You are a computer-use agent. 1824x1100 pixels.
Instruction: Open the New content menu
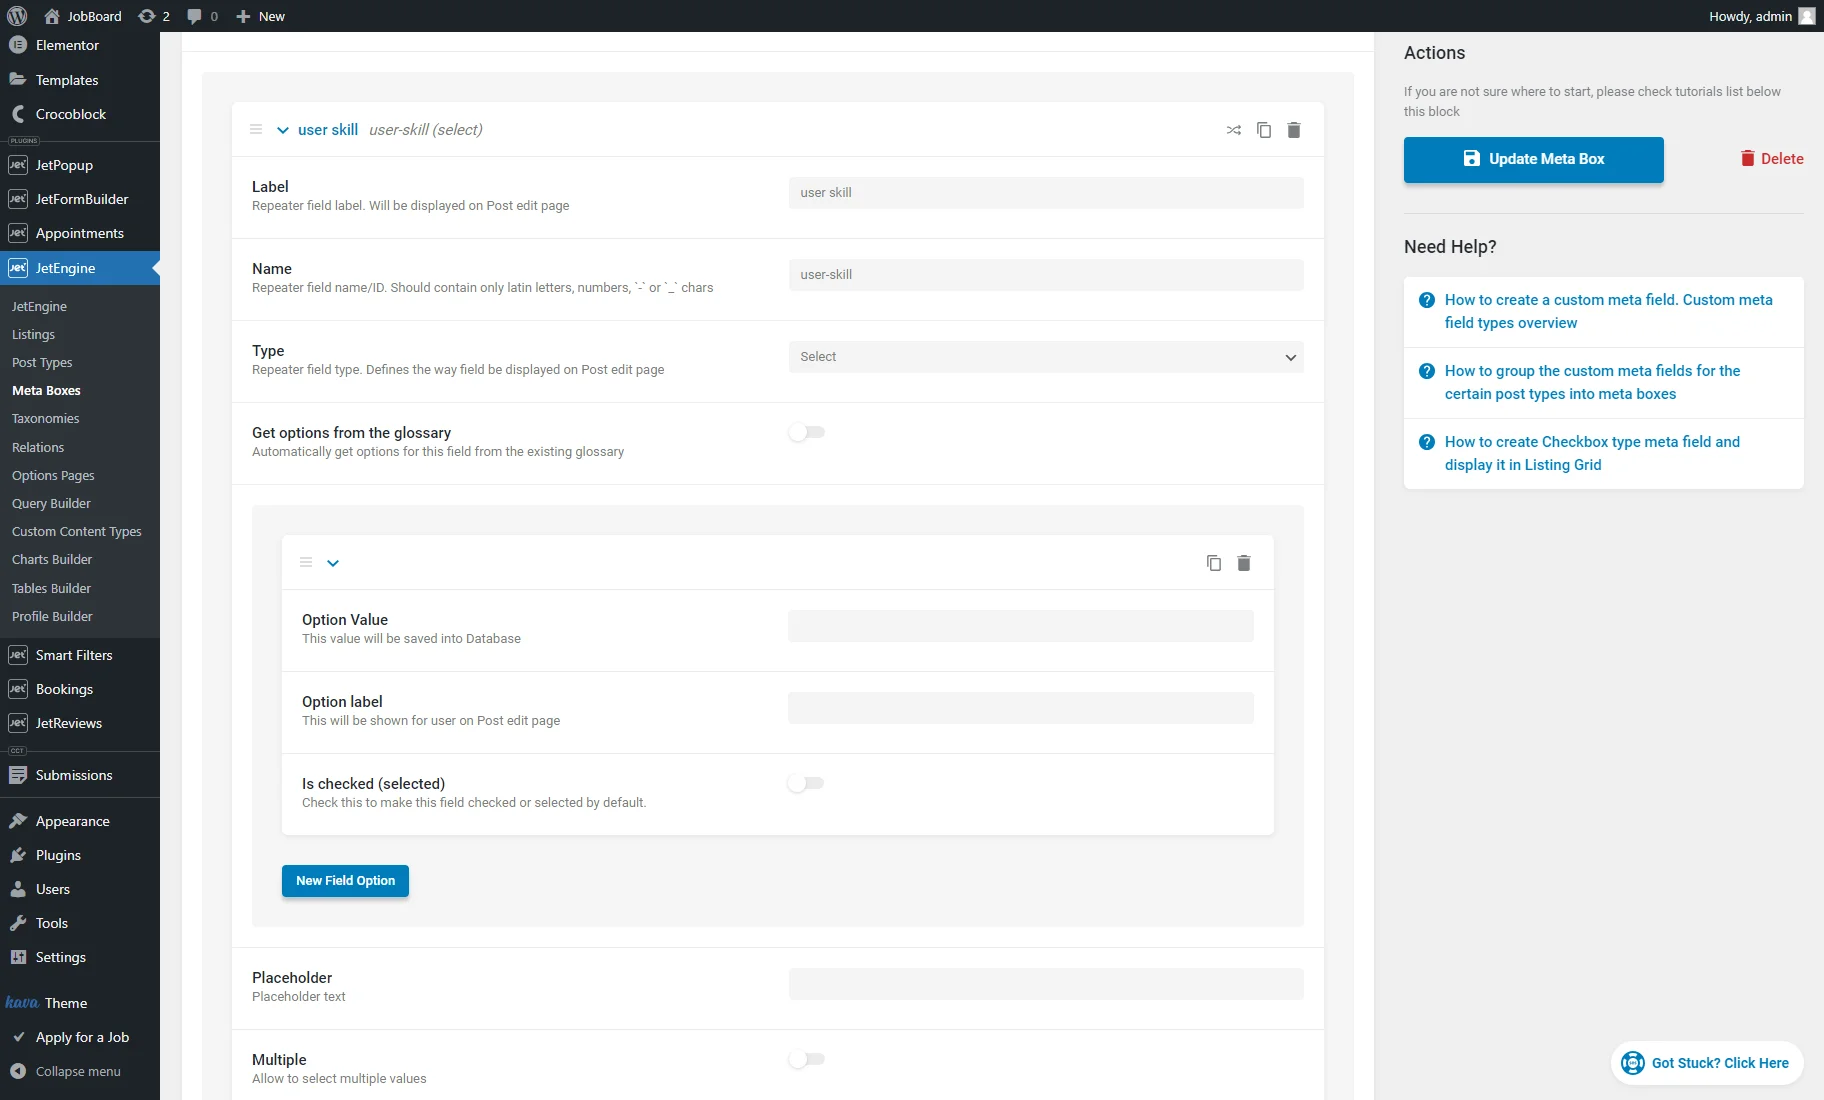260,16
